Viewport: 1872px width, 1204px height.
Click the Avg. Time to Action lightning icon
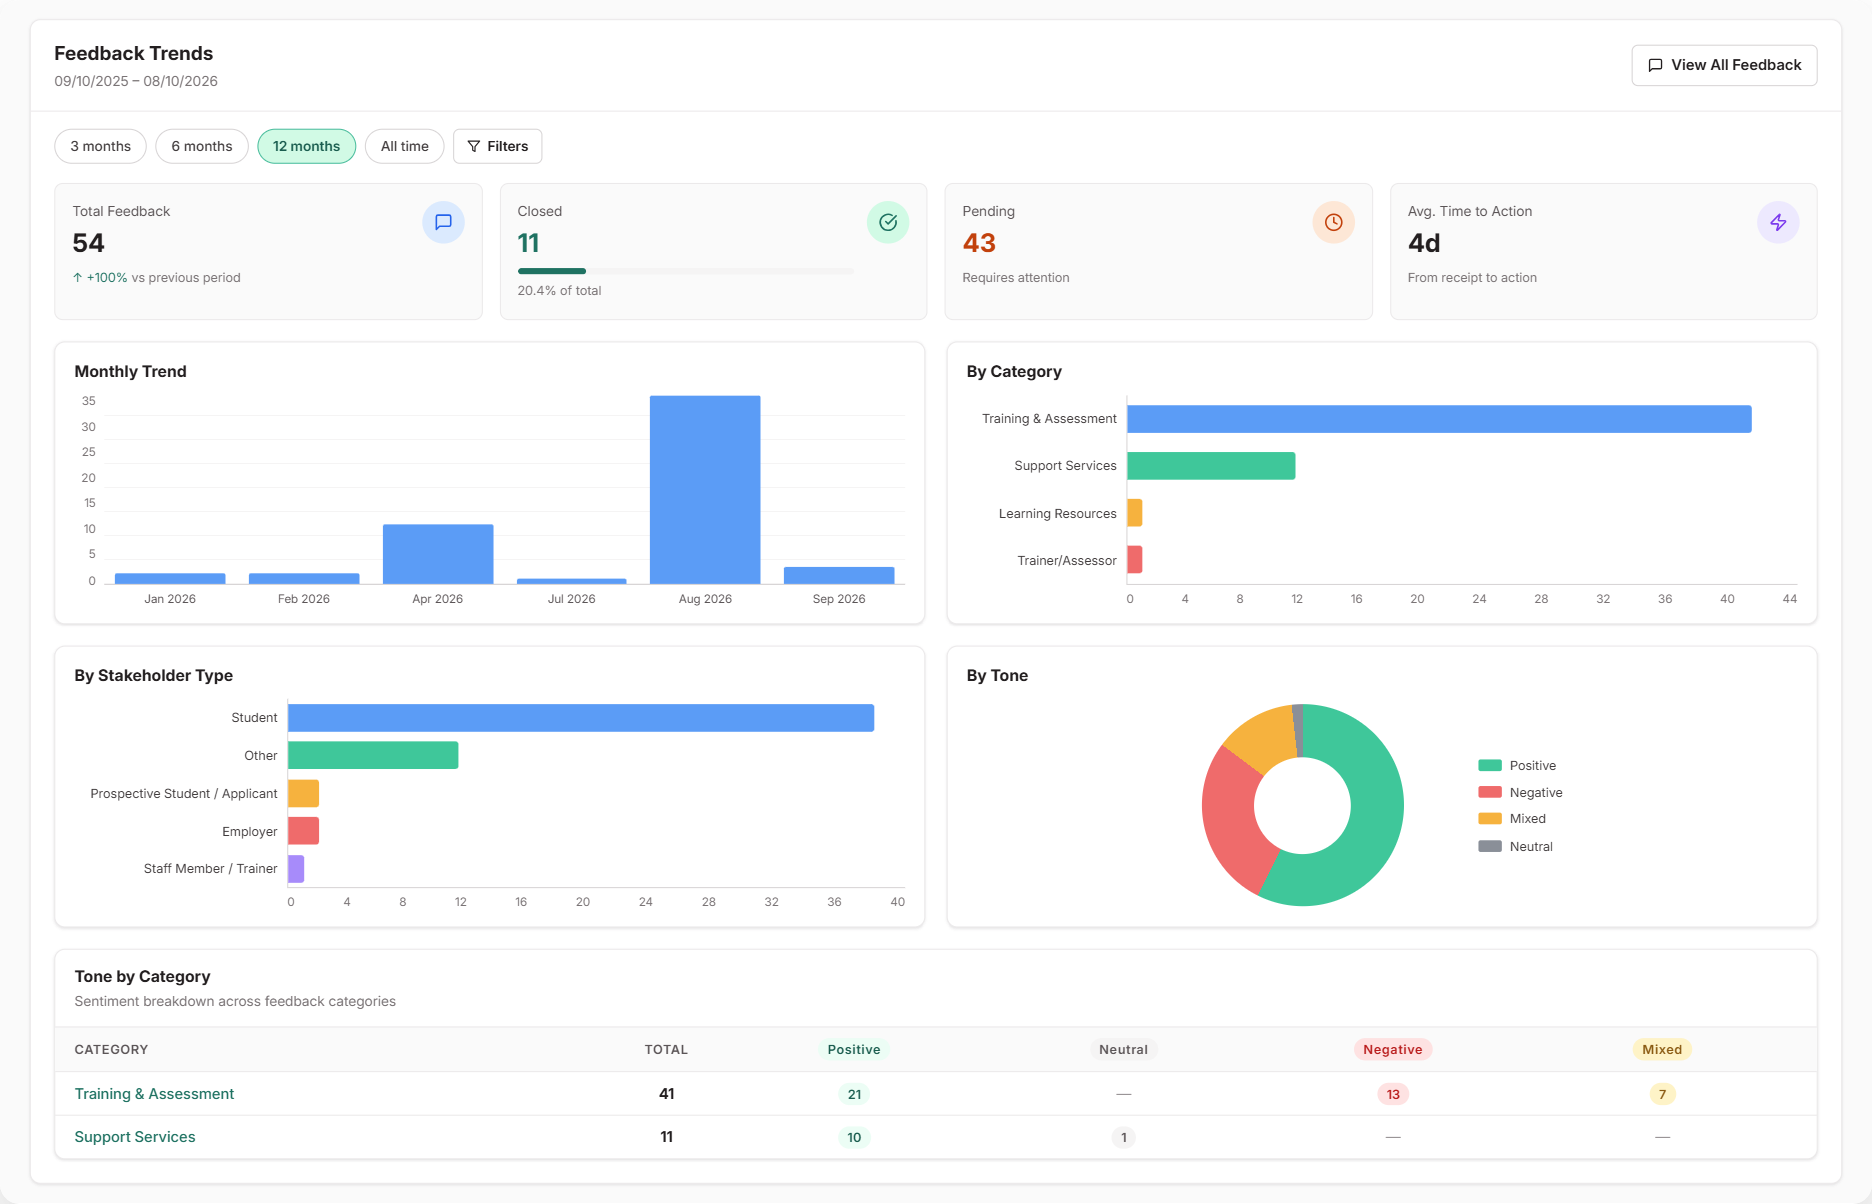(1778, 222)
